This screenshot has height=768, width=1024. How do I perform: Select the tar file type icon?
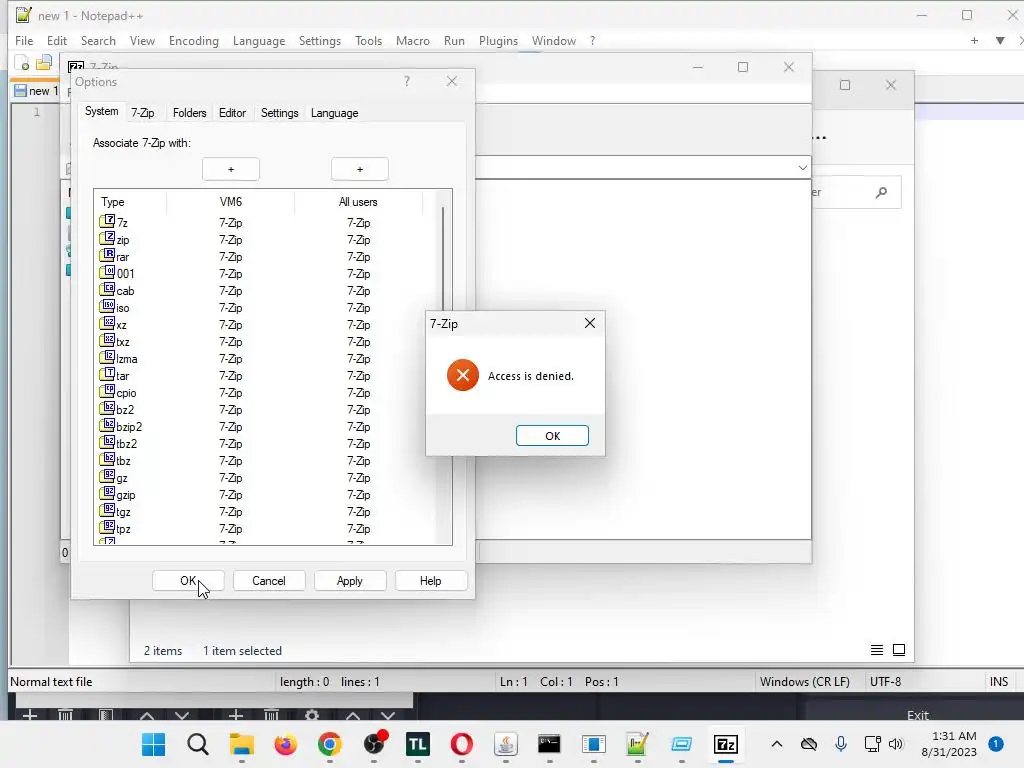click(107, 374)
